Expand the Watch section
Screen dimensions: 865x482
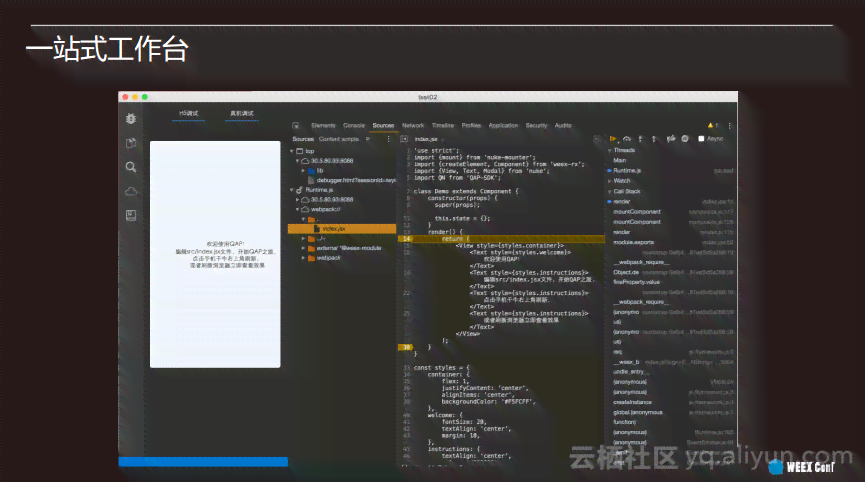[610, 181]
